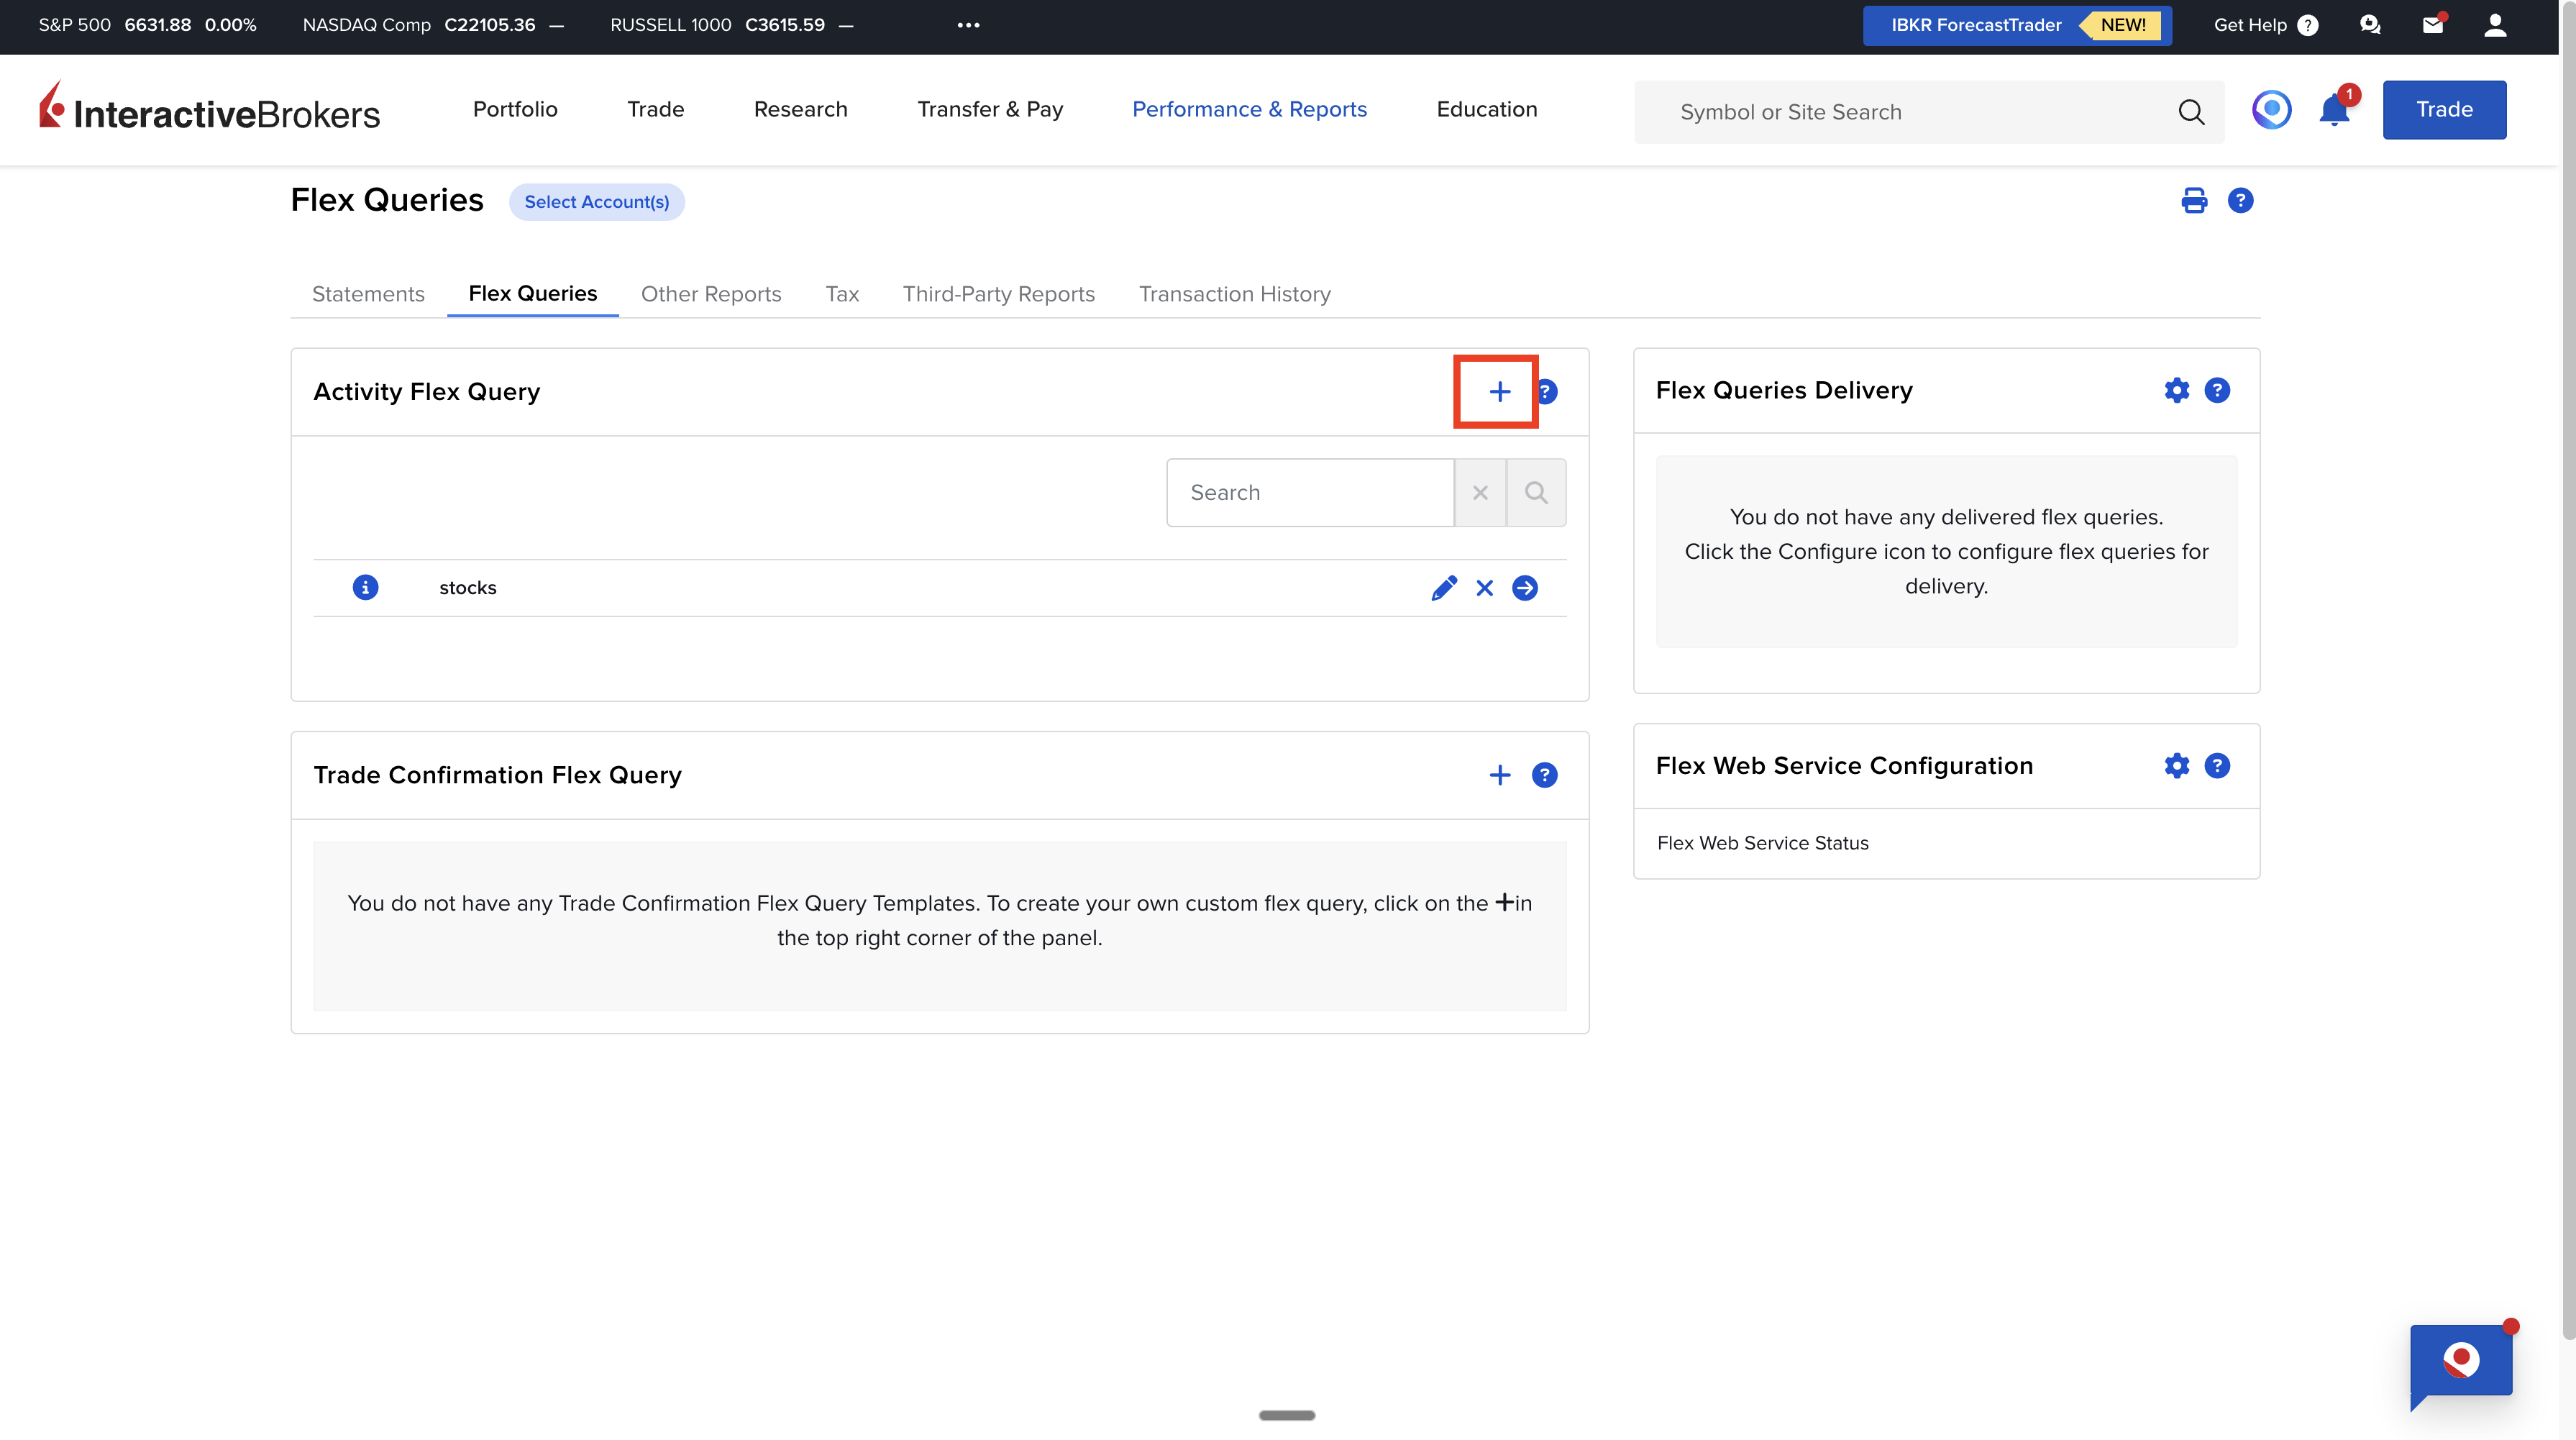Switch to the Transaction History tab

point(1234,294)
